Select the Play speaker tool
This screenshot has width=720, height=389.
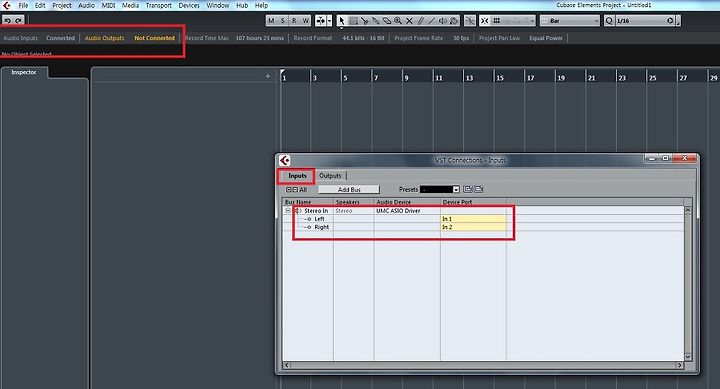click(443, 21)
